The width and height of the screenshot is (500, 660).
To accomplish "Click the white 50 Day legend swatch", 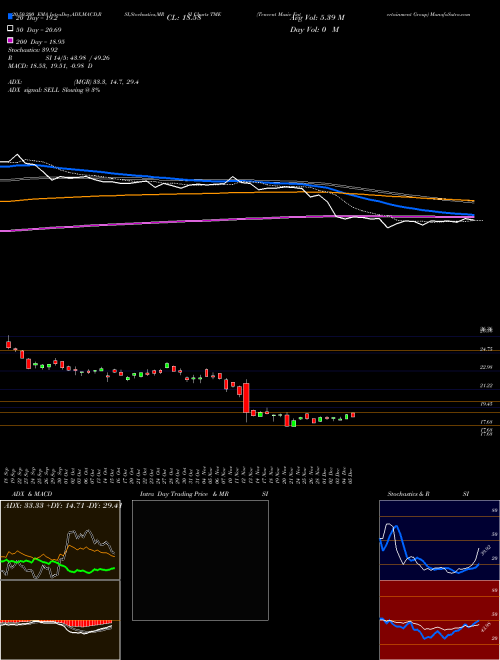I will 10,29.
